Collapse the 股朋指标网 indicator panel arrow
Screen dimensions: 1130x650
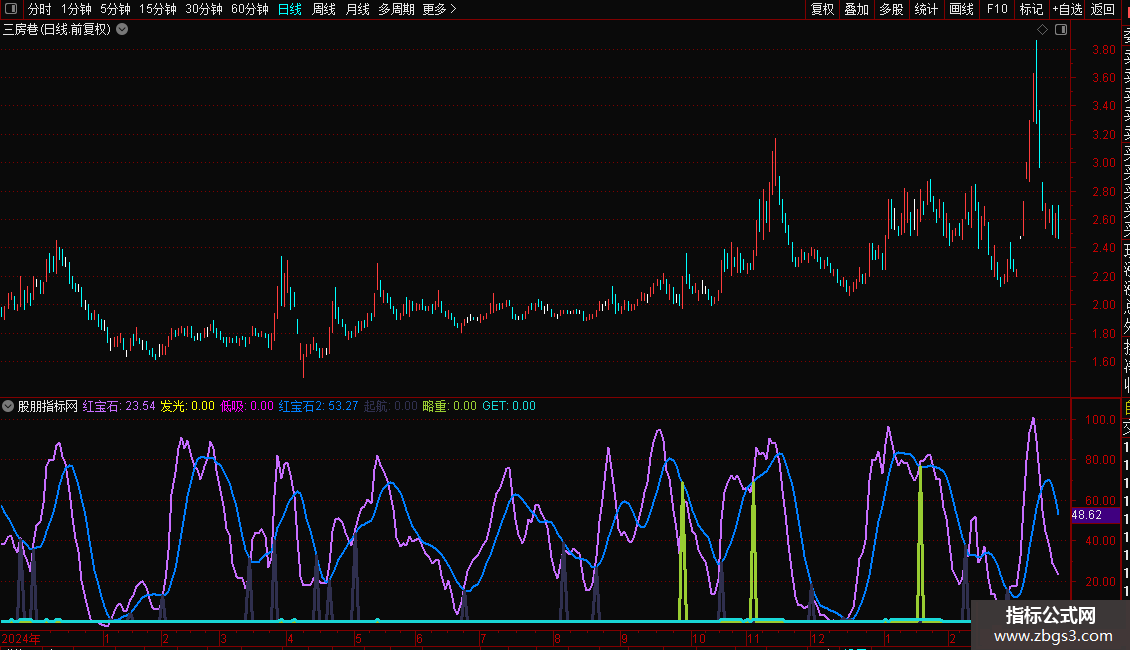click(8, 406)
